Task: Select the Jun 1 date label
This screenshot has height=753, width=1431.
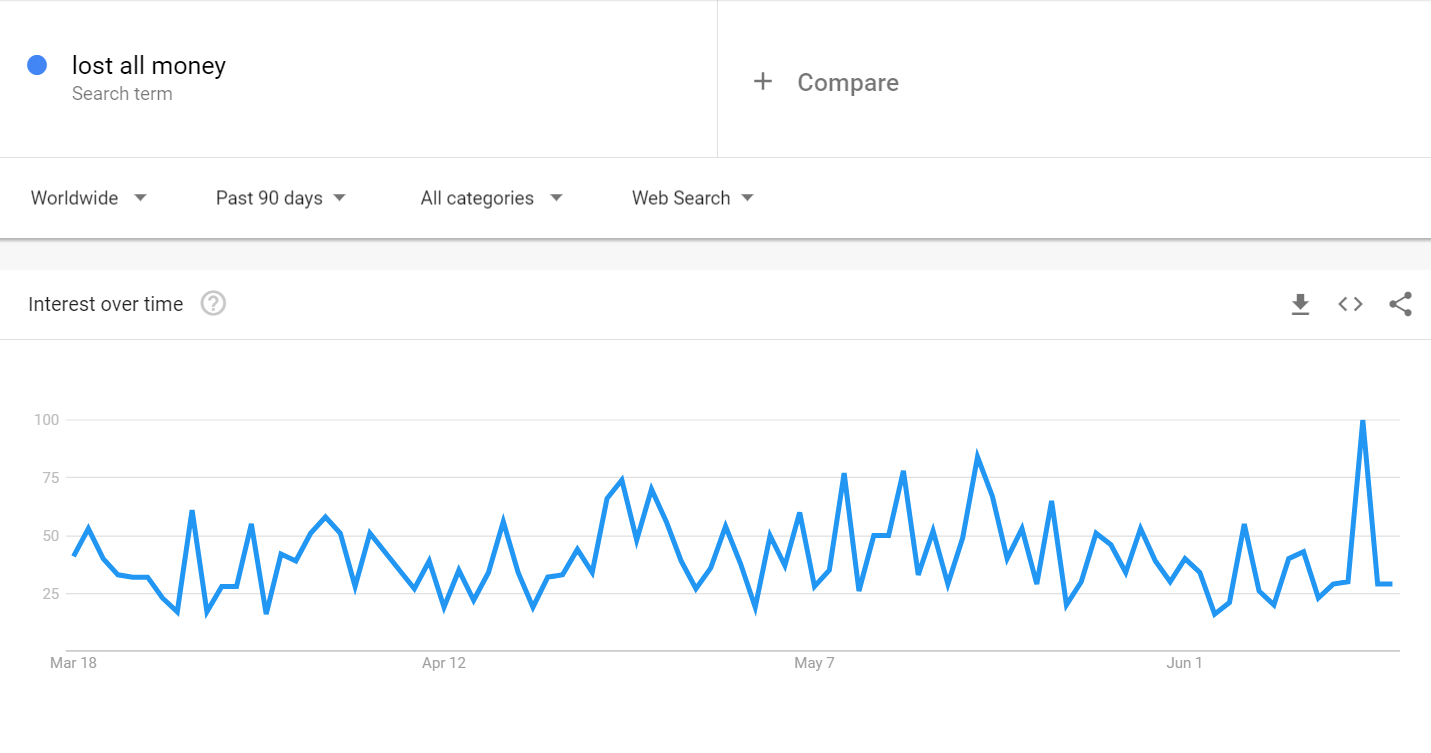Action: 1185,663
